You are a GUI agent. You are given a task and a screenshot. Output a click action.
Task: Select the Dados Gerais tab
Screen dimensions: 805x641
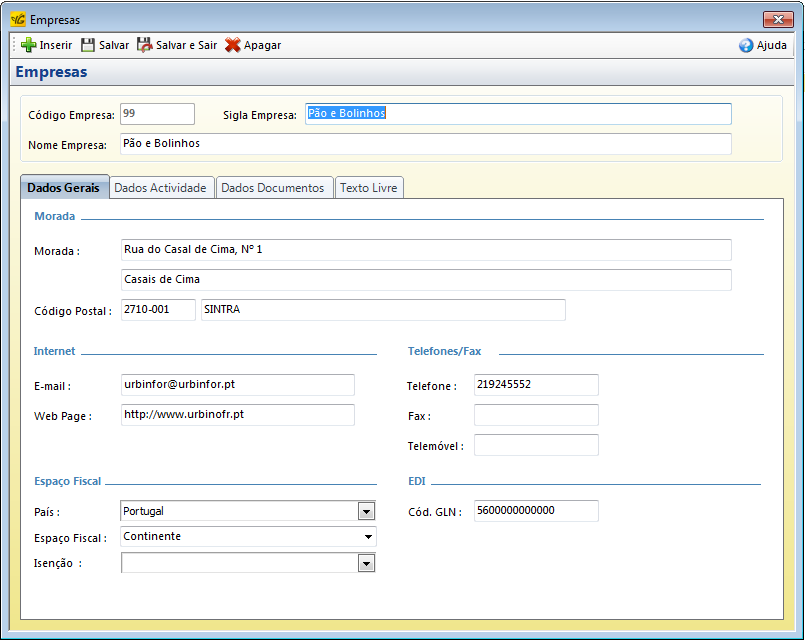click(63, 188)
